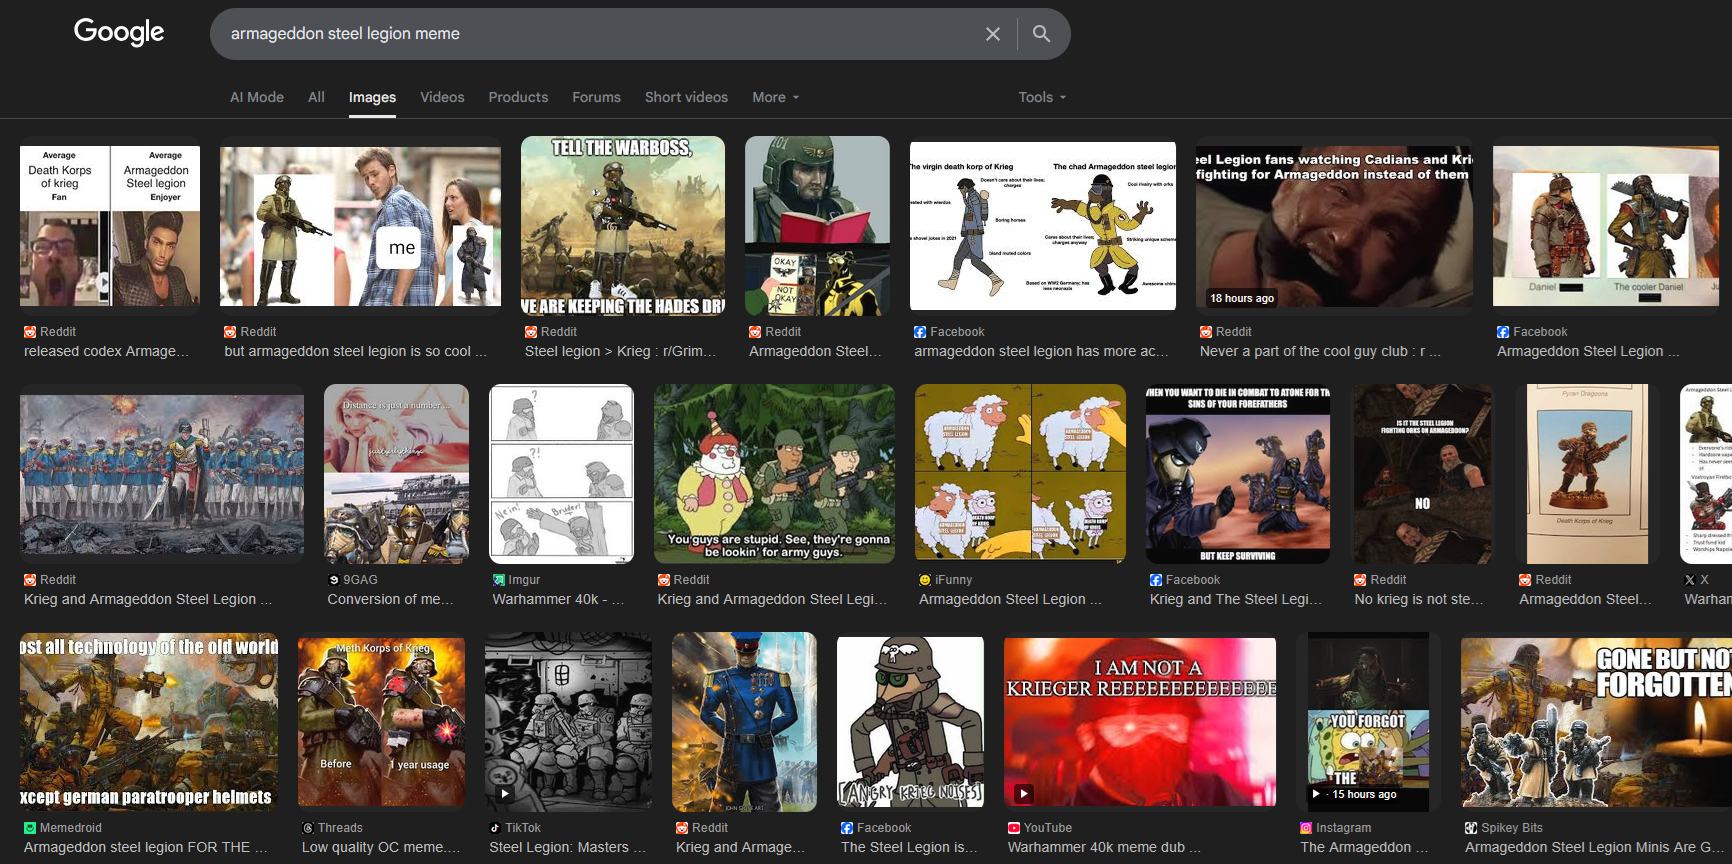Open the Death Korps of Krieg miniature page thumbnail
This screenshot has height=864, width=1732.
click(x=1587, y=474)
